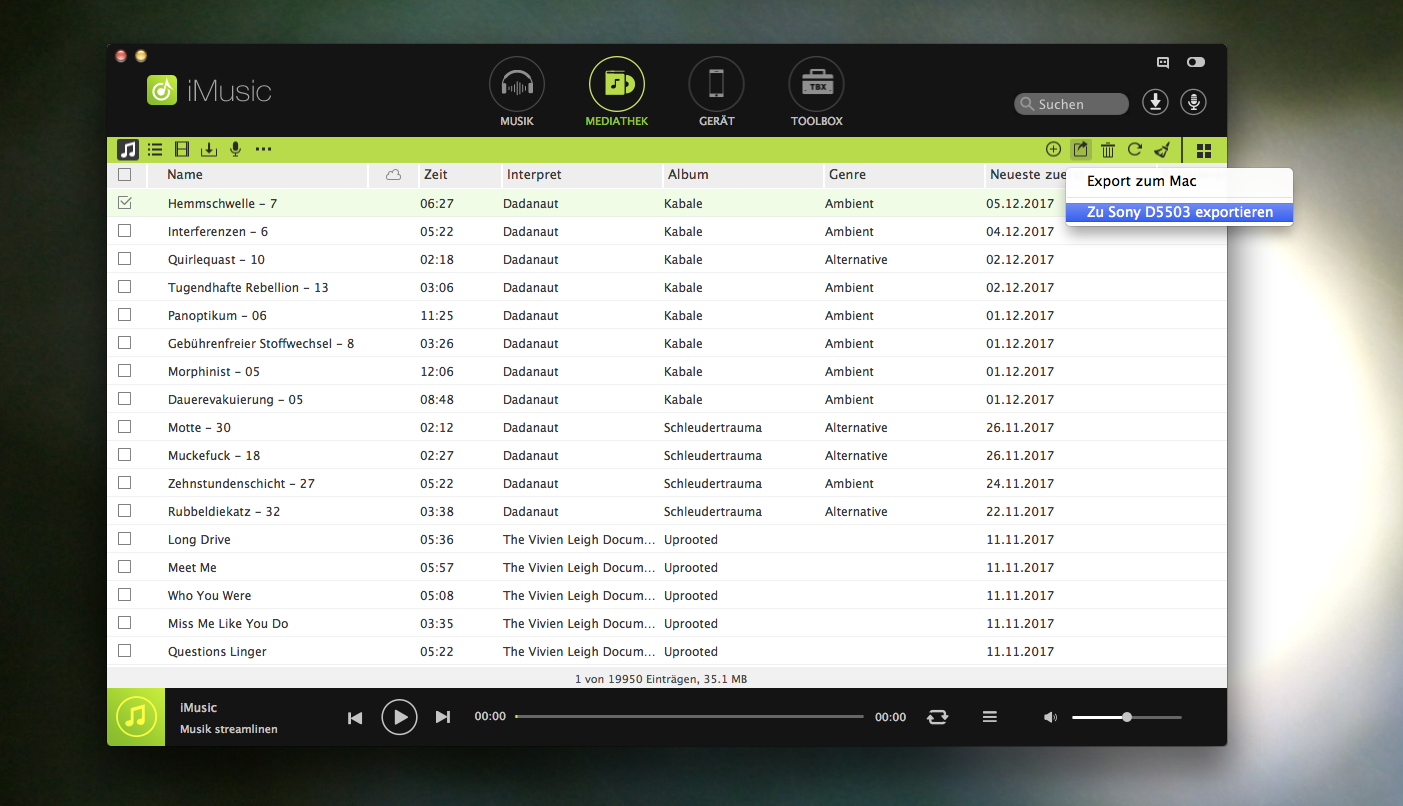
Task: Click the broom cleanup icon
Action: (1162, 150)
